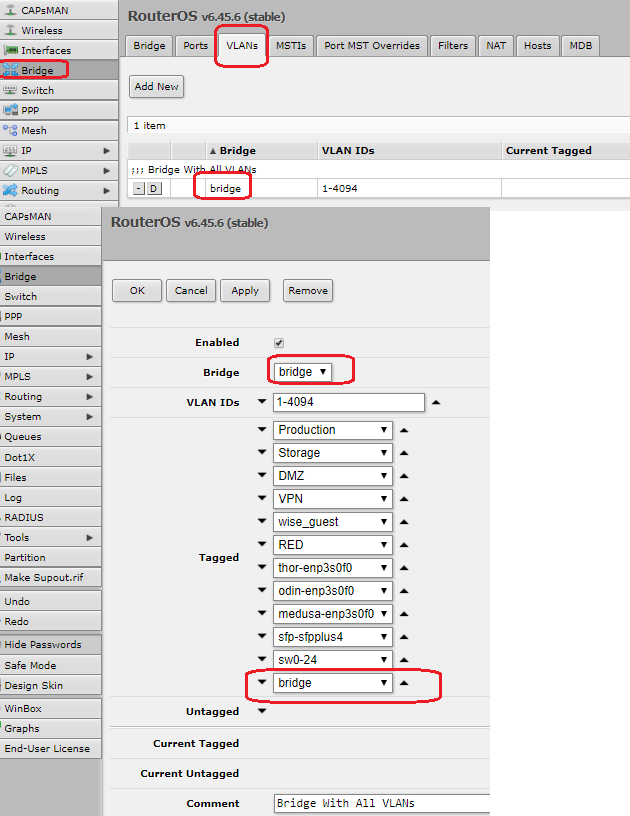630x816 pixels.
Task: Click the remove arrow next to sfp-sfpplus4
Action: tap(404, 637)
